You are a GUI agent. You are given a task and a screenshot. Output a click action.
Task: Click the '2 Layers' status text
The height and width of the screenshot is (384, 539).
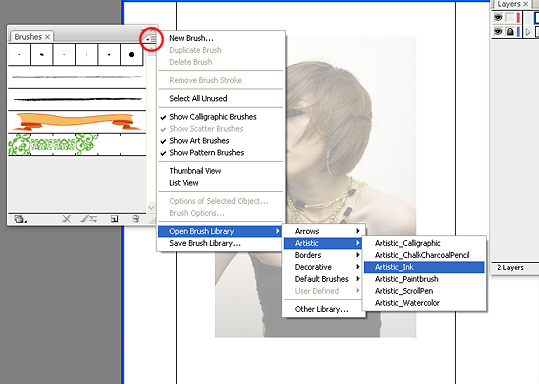click(510, 267)
